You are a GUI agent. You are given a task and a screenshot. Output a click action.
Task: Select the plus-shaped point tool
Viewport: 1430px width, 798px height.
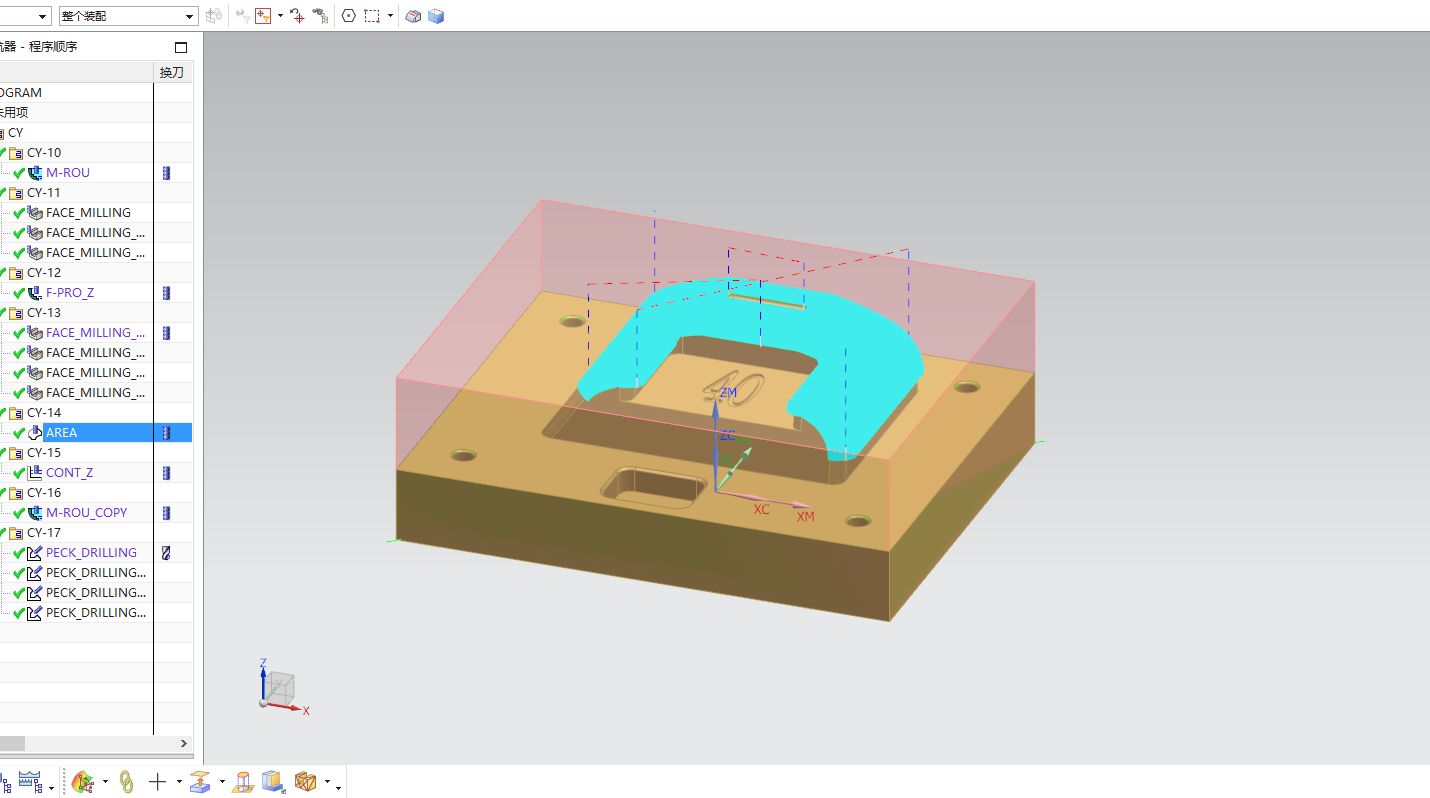pyautogui.click(x=157, y=782)
